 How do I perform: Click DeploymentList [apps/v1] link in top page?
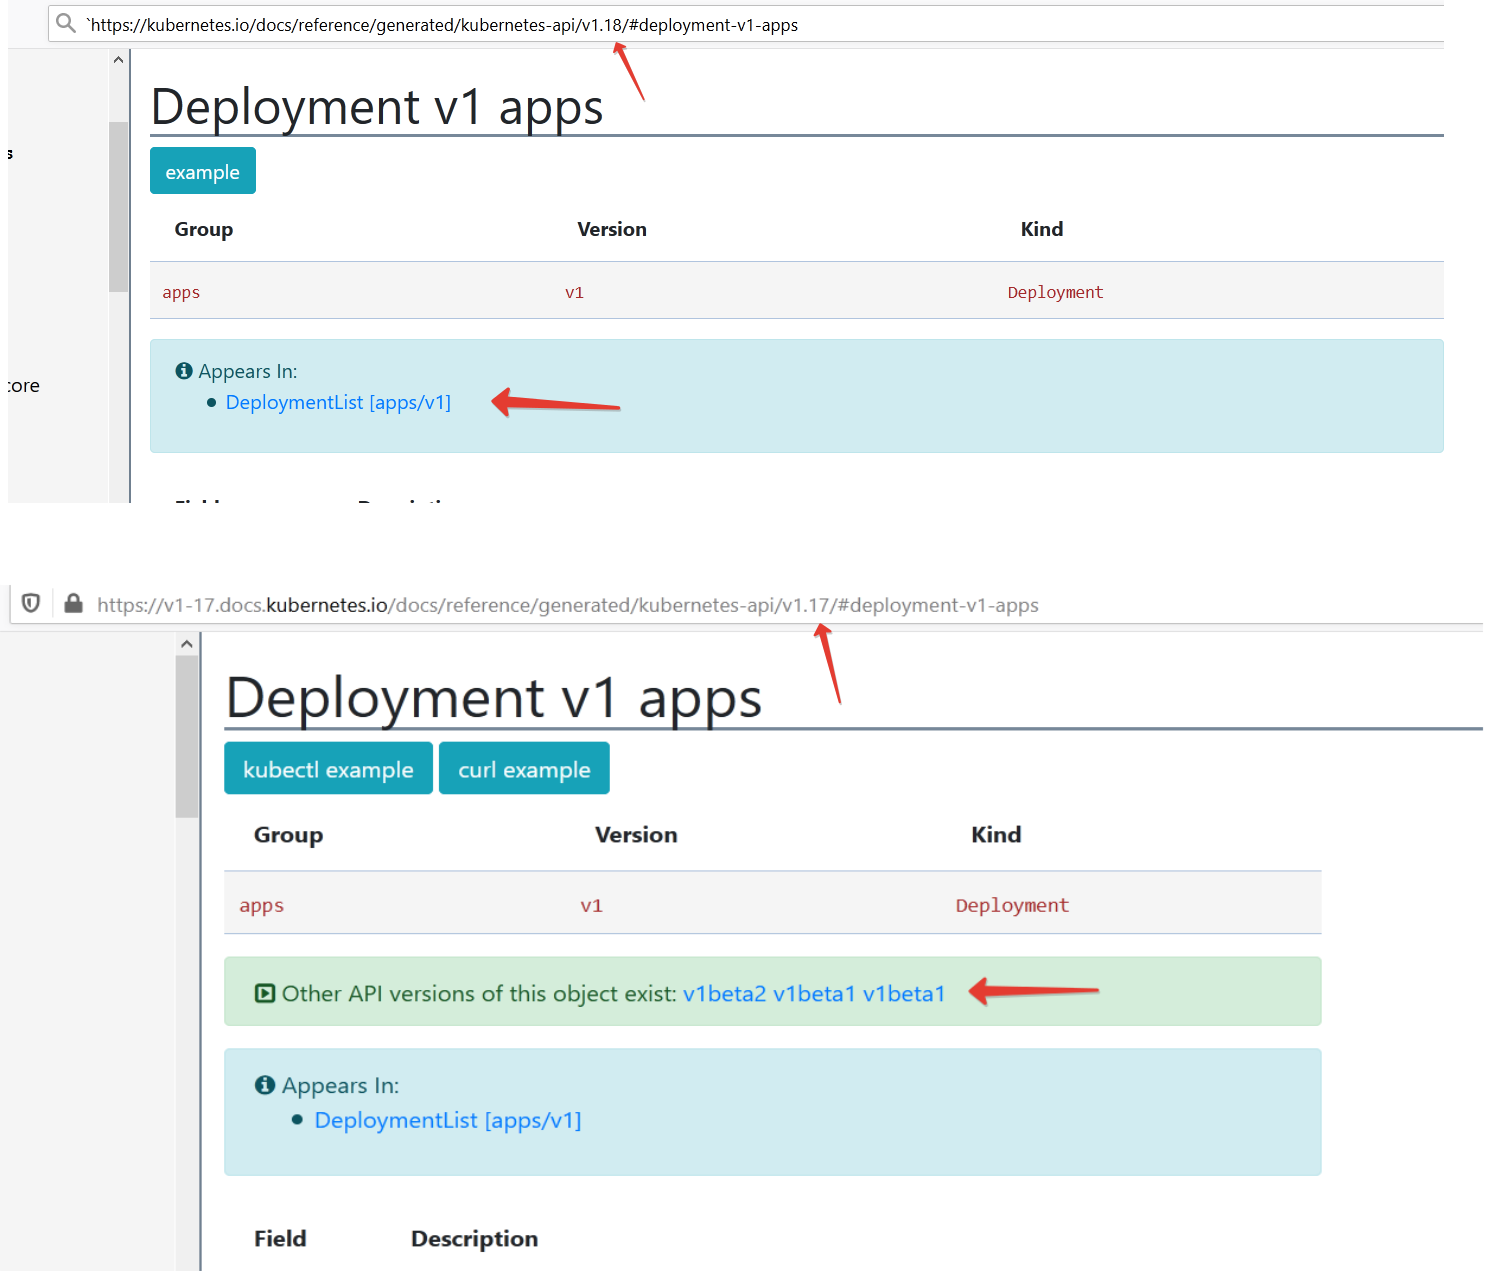pyautogui.click(x=338, y=402)
